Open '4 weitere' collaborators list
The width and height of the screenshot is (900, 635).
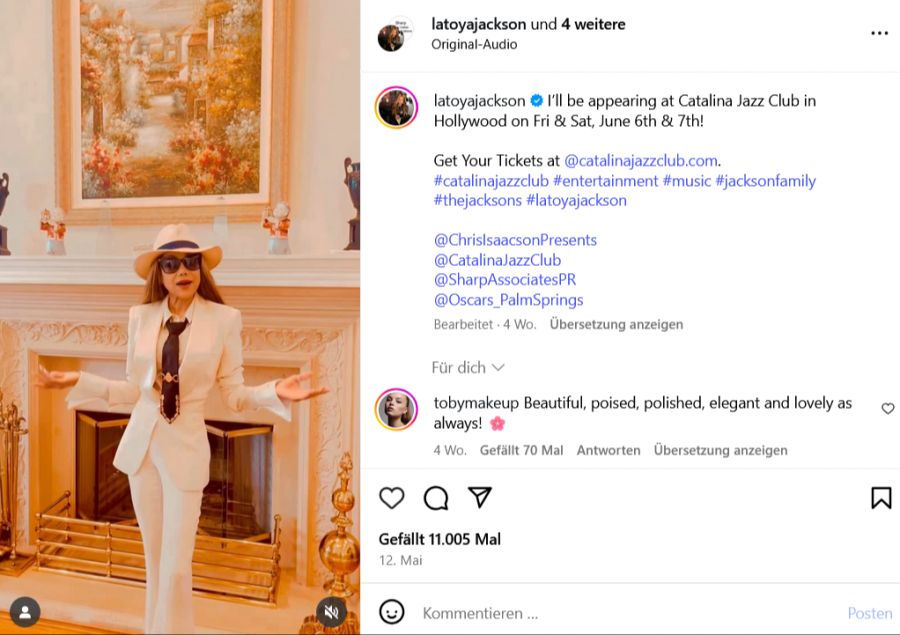(x=592, y=24)
